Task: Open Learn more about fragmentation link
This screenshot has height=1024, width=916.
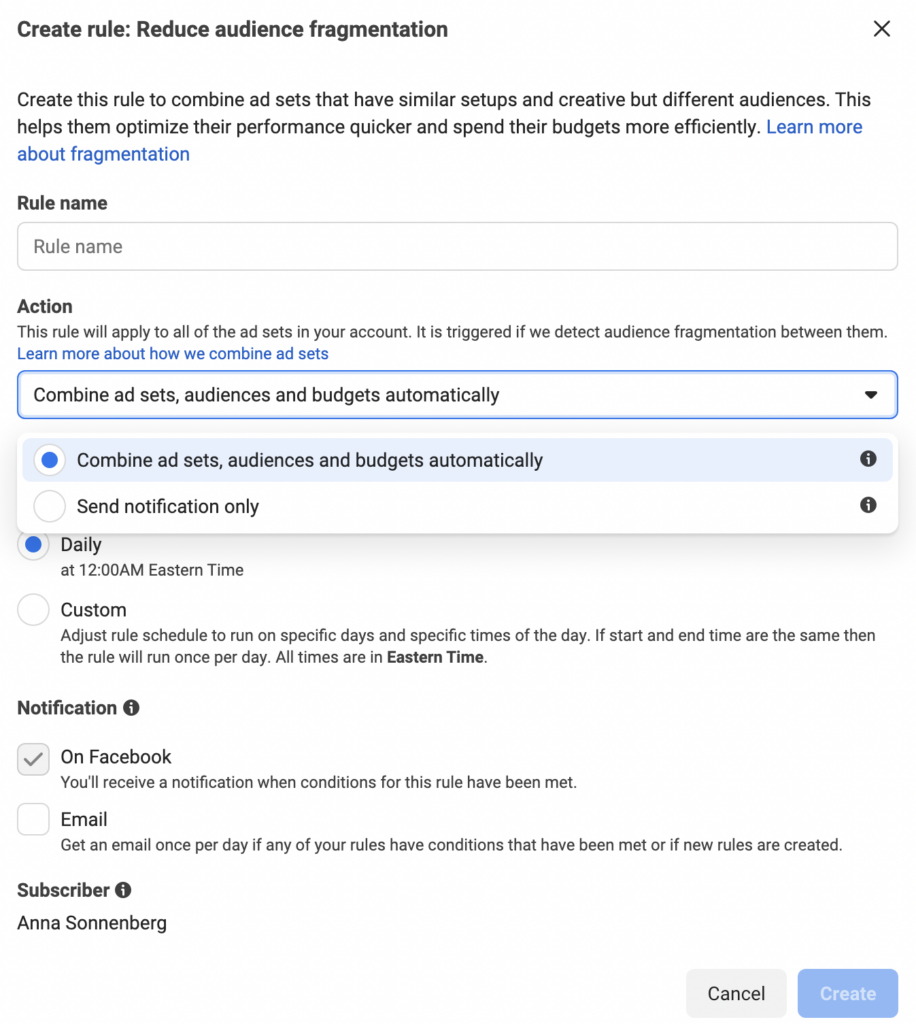Action: [x=103, y=154]
